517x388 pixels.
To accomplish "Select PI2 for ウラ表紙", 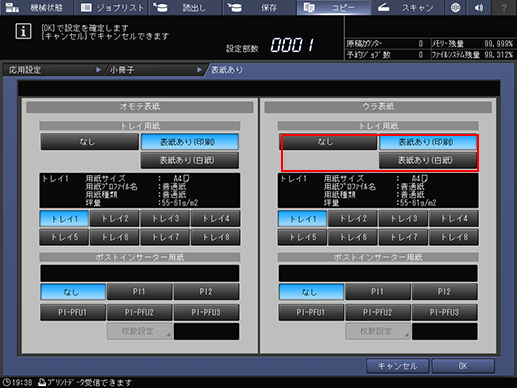I will coord(445,292).
